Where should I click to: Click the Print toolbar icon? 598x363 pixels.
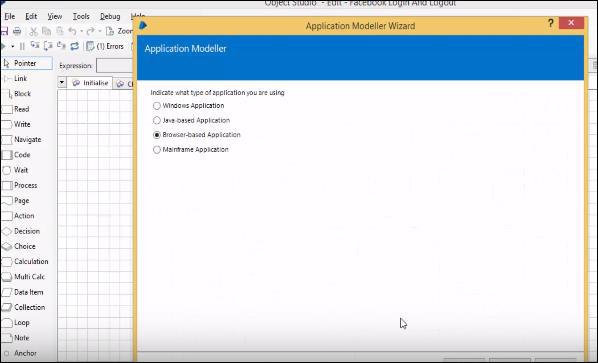click(17, 31)
